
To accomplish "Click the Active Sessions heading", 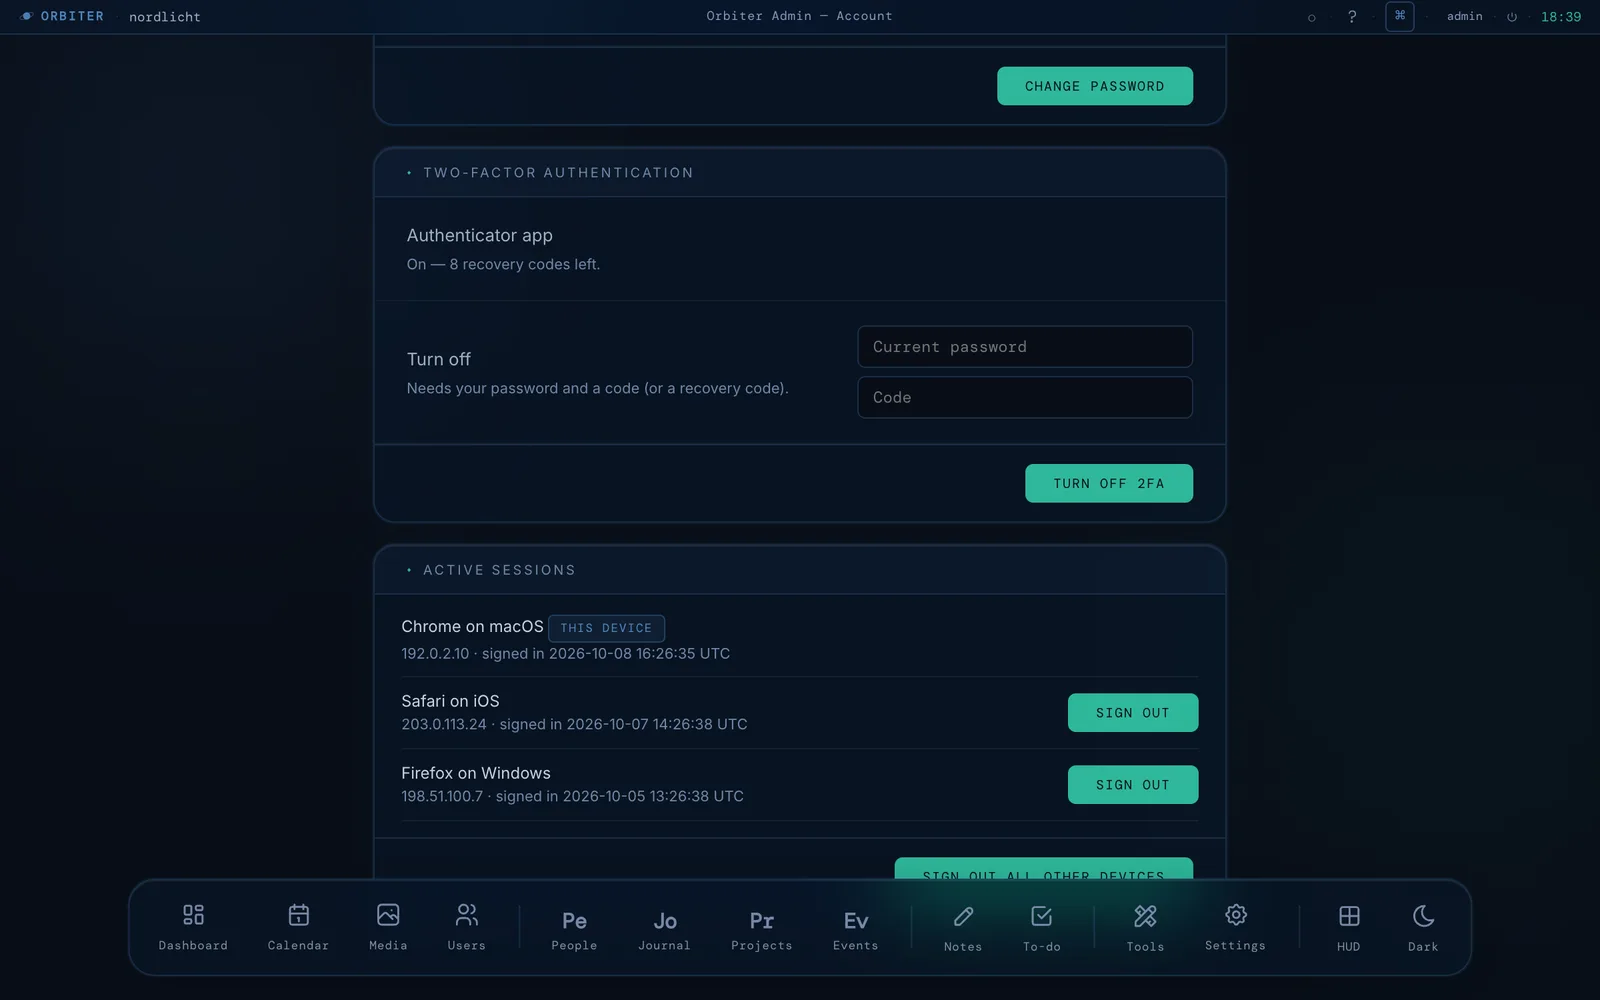I will (499, 570).
